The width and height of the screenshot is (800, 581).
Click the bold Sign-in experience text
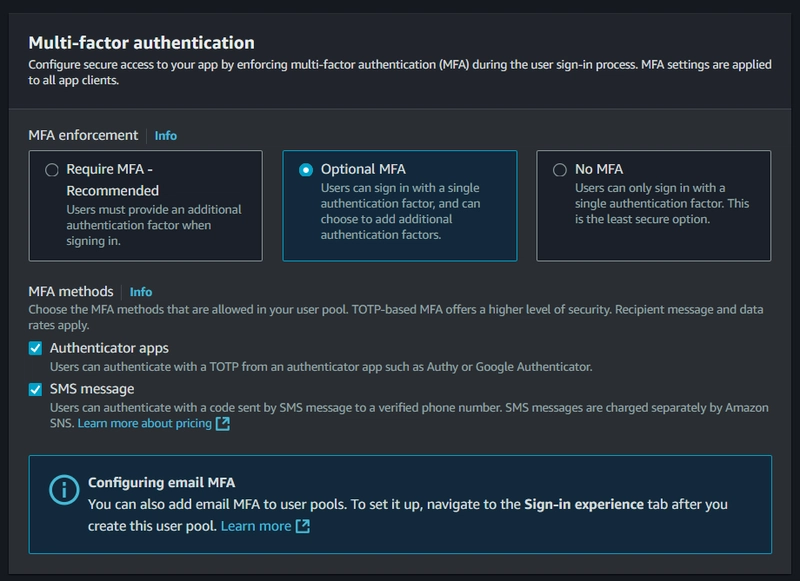584,505
